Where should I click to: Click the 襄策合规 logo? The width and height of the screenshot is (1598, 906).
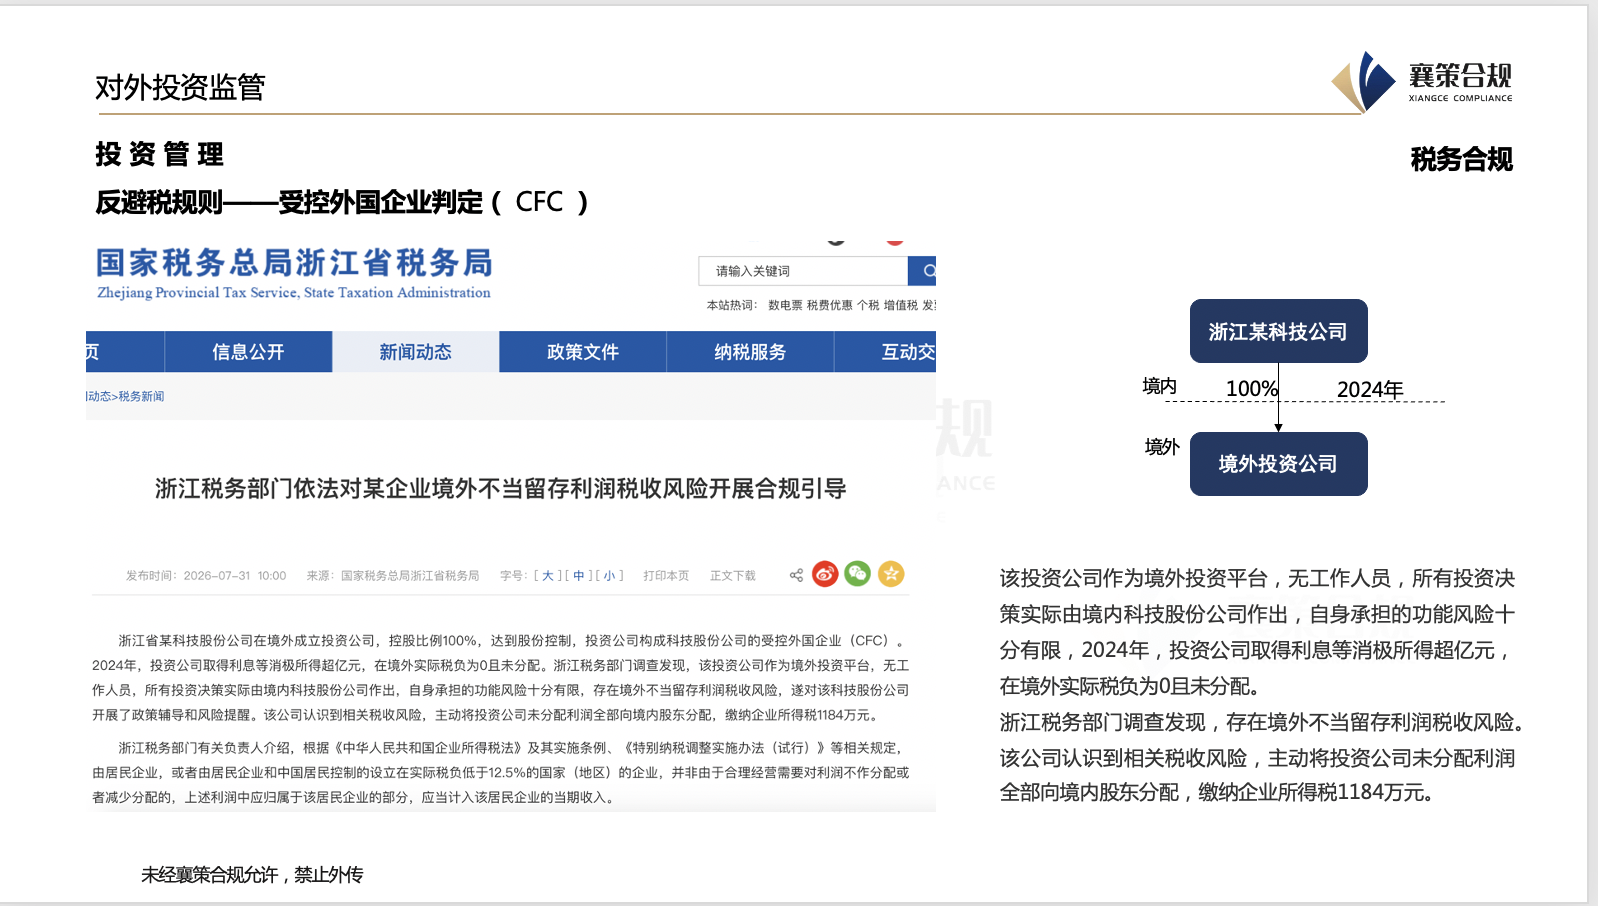tap(1422, 82)
